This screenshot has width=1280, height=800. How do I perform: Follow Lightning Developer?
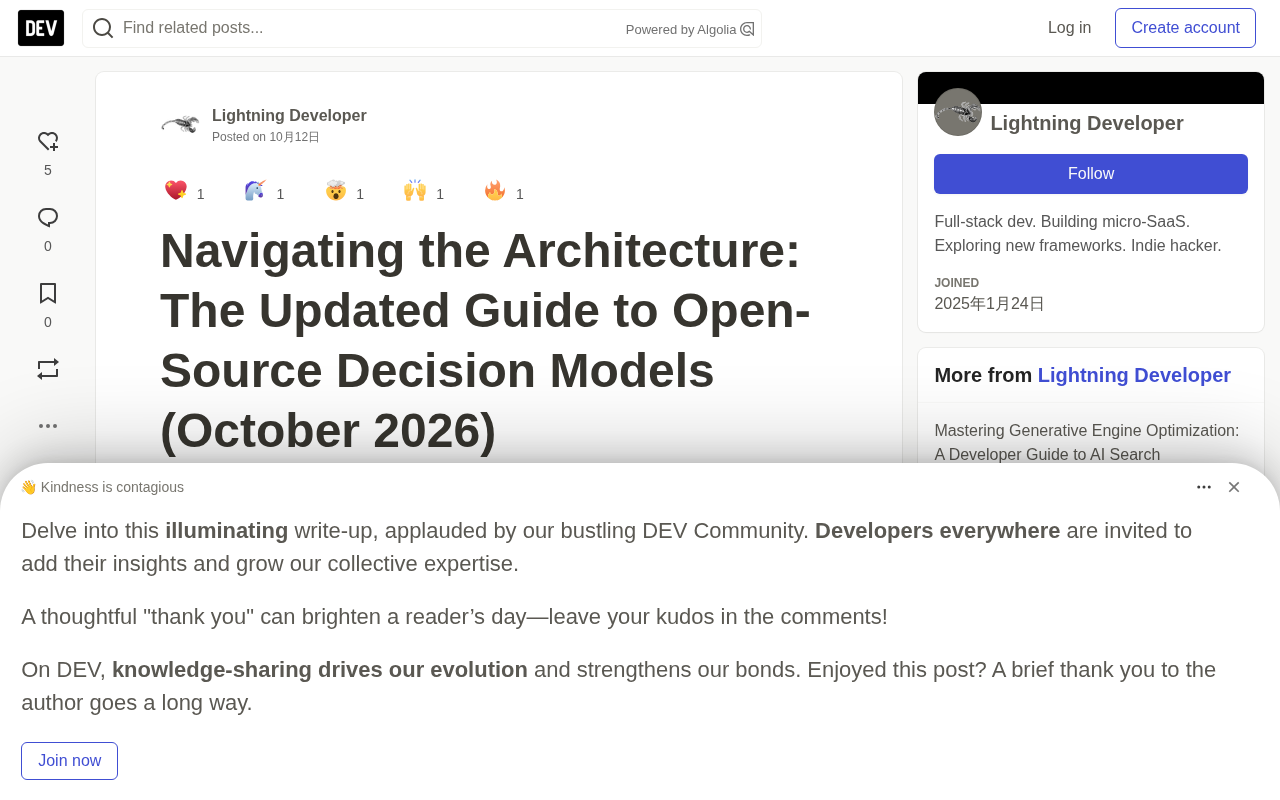click(1091, 174)
